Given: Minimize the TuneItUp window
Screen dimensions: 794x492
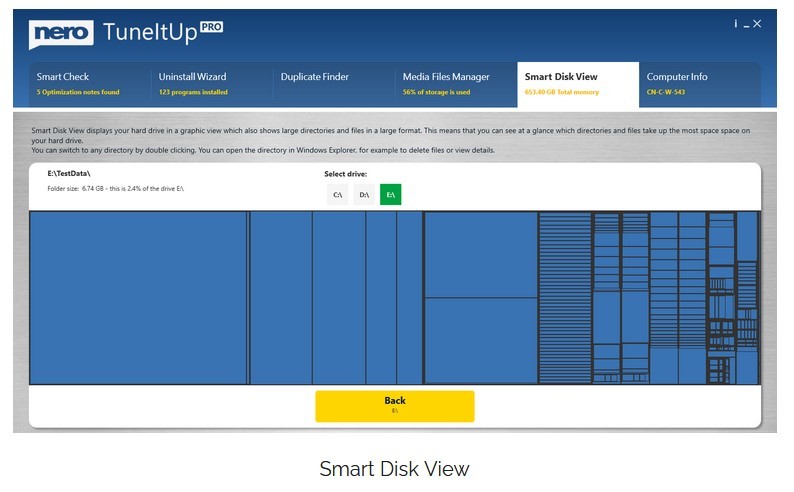Looking at the screenshot, I should [x=746, y=25].
